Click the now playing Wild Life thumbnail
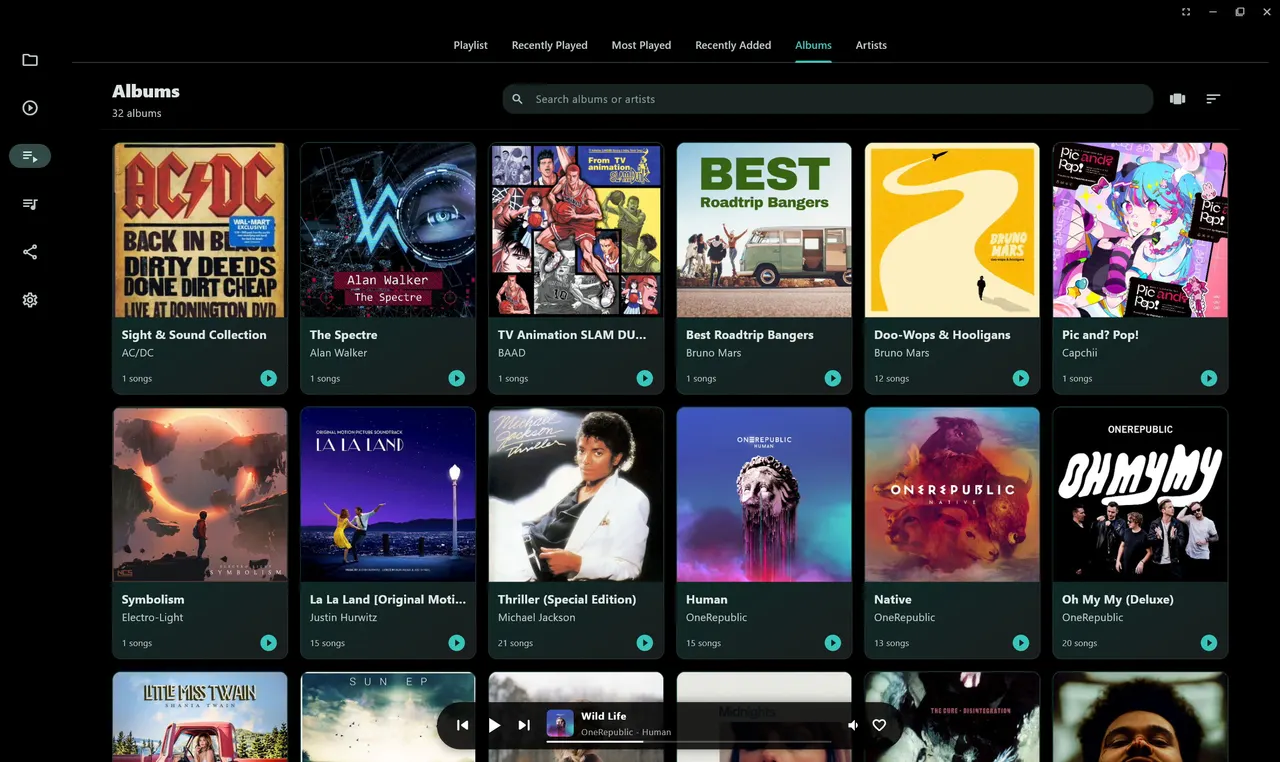 click(560, 723)
